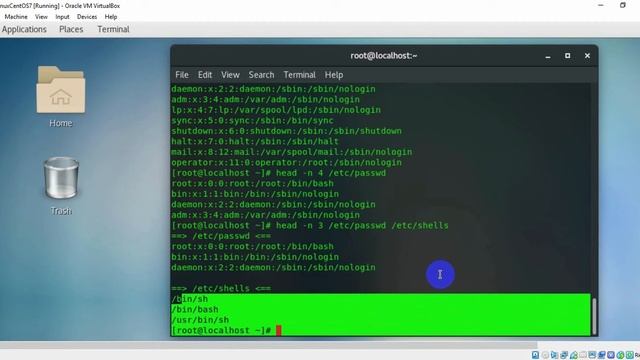Minimize the VirtualBox window
This screenshot has height=360, width=640.
pos(601,5)
